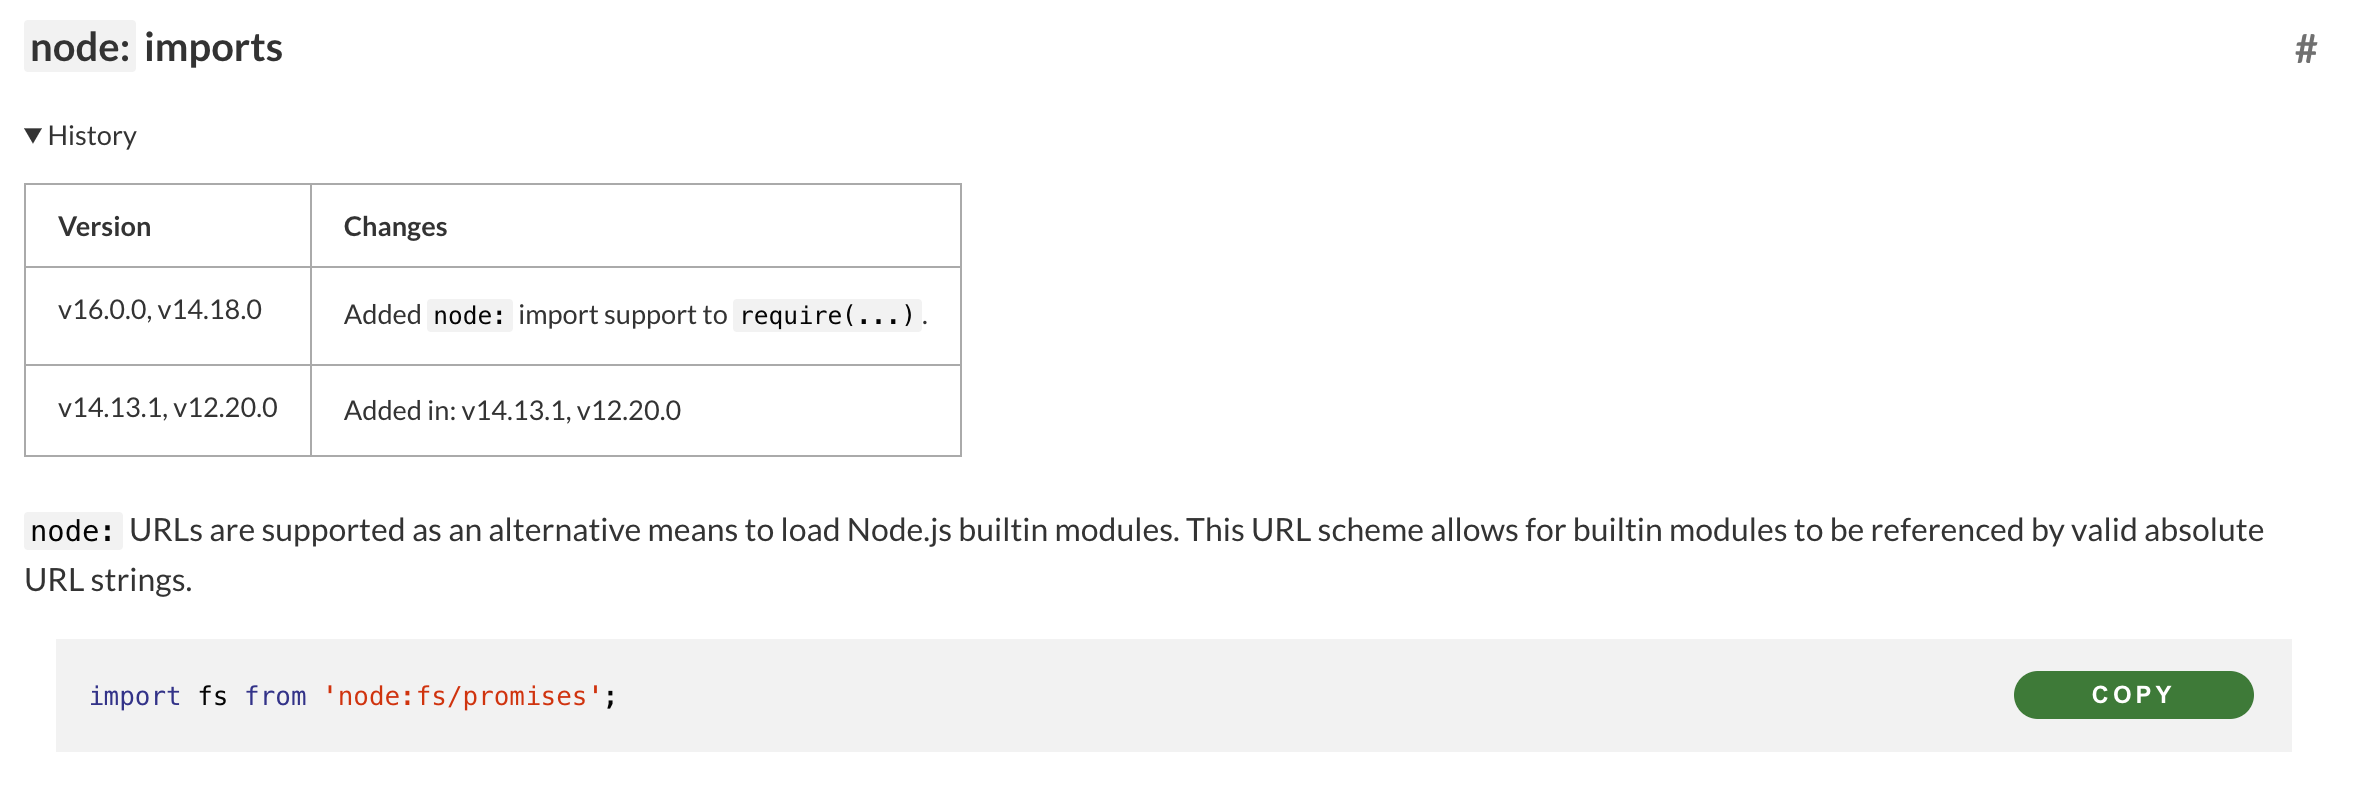This screenshot has width=2372, height=794.
Task: Click the History label text
Action: pyautogui.click(x=94, y=134)
